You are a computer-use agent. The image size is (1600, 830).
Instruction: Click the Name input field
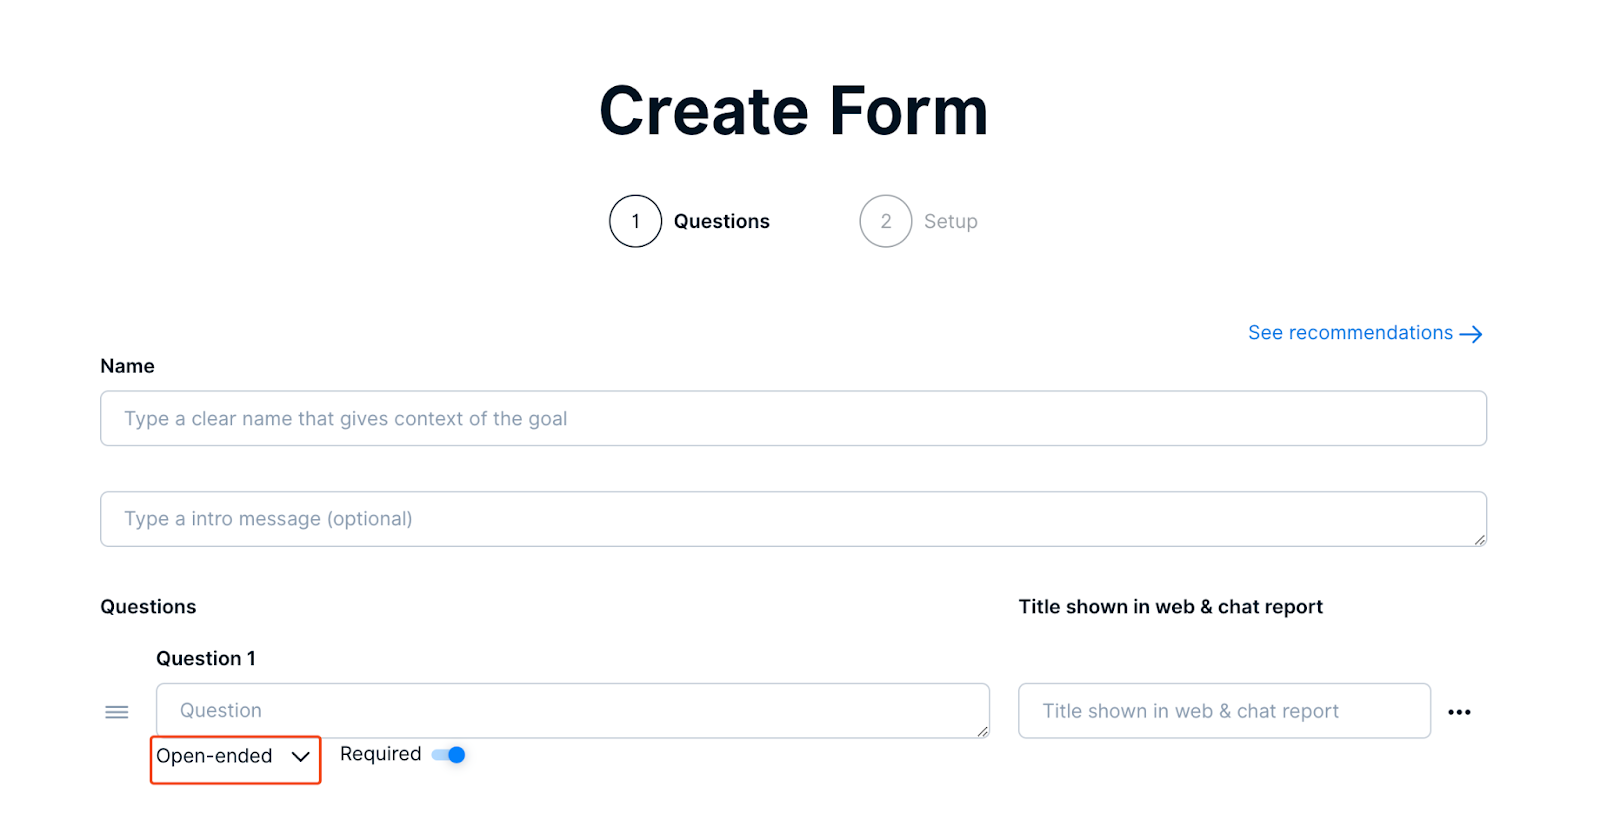pyautogui.click(x=792, y=418)
